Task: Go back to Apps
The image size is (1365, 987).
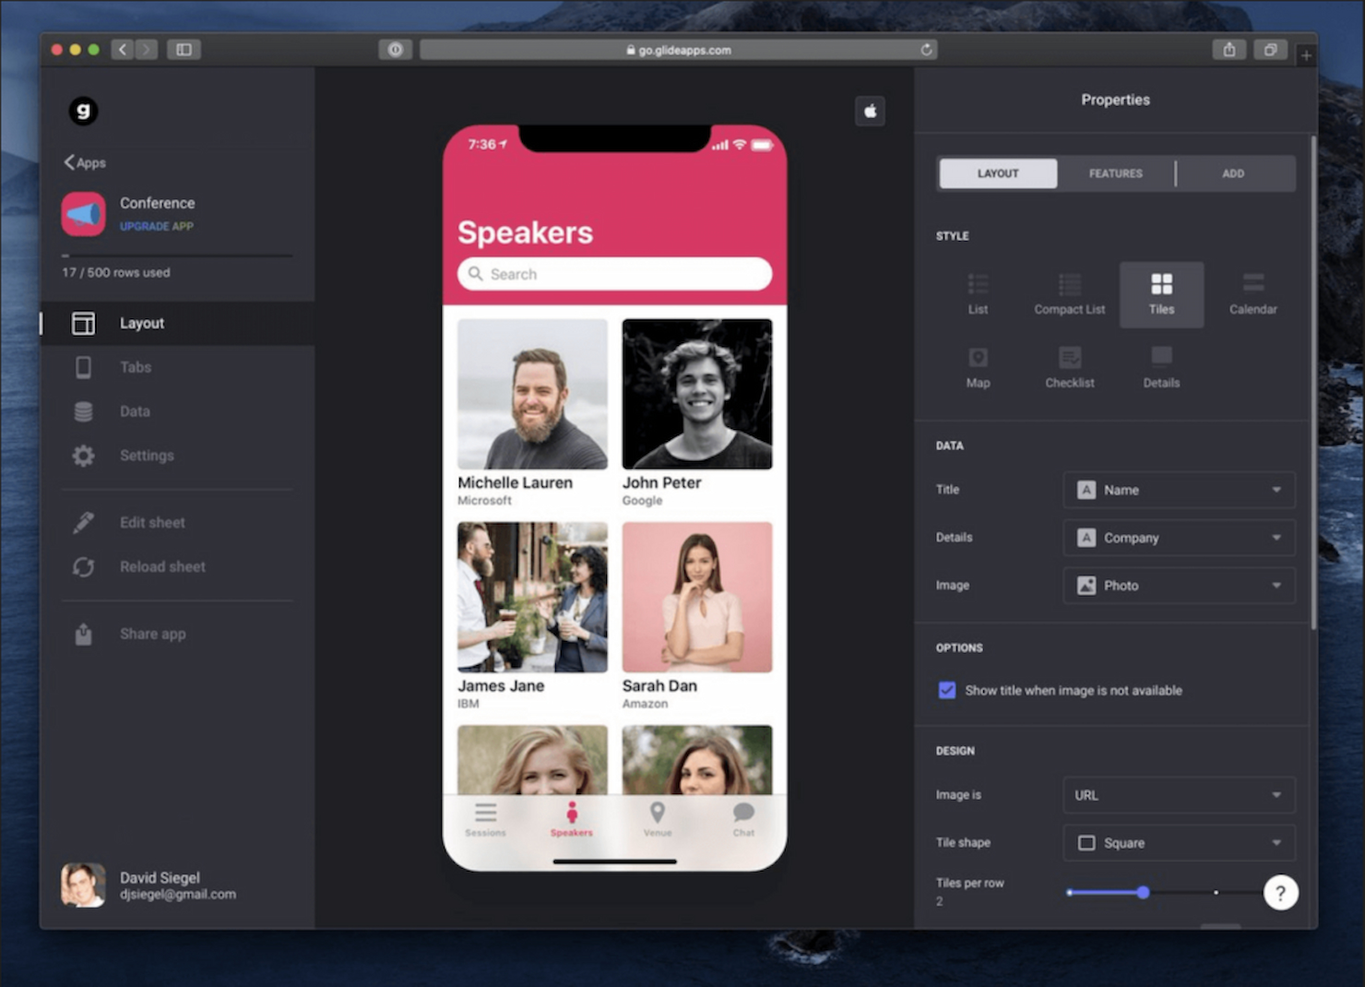Action: point(86,162)
